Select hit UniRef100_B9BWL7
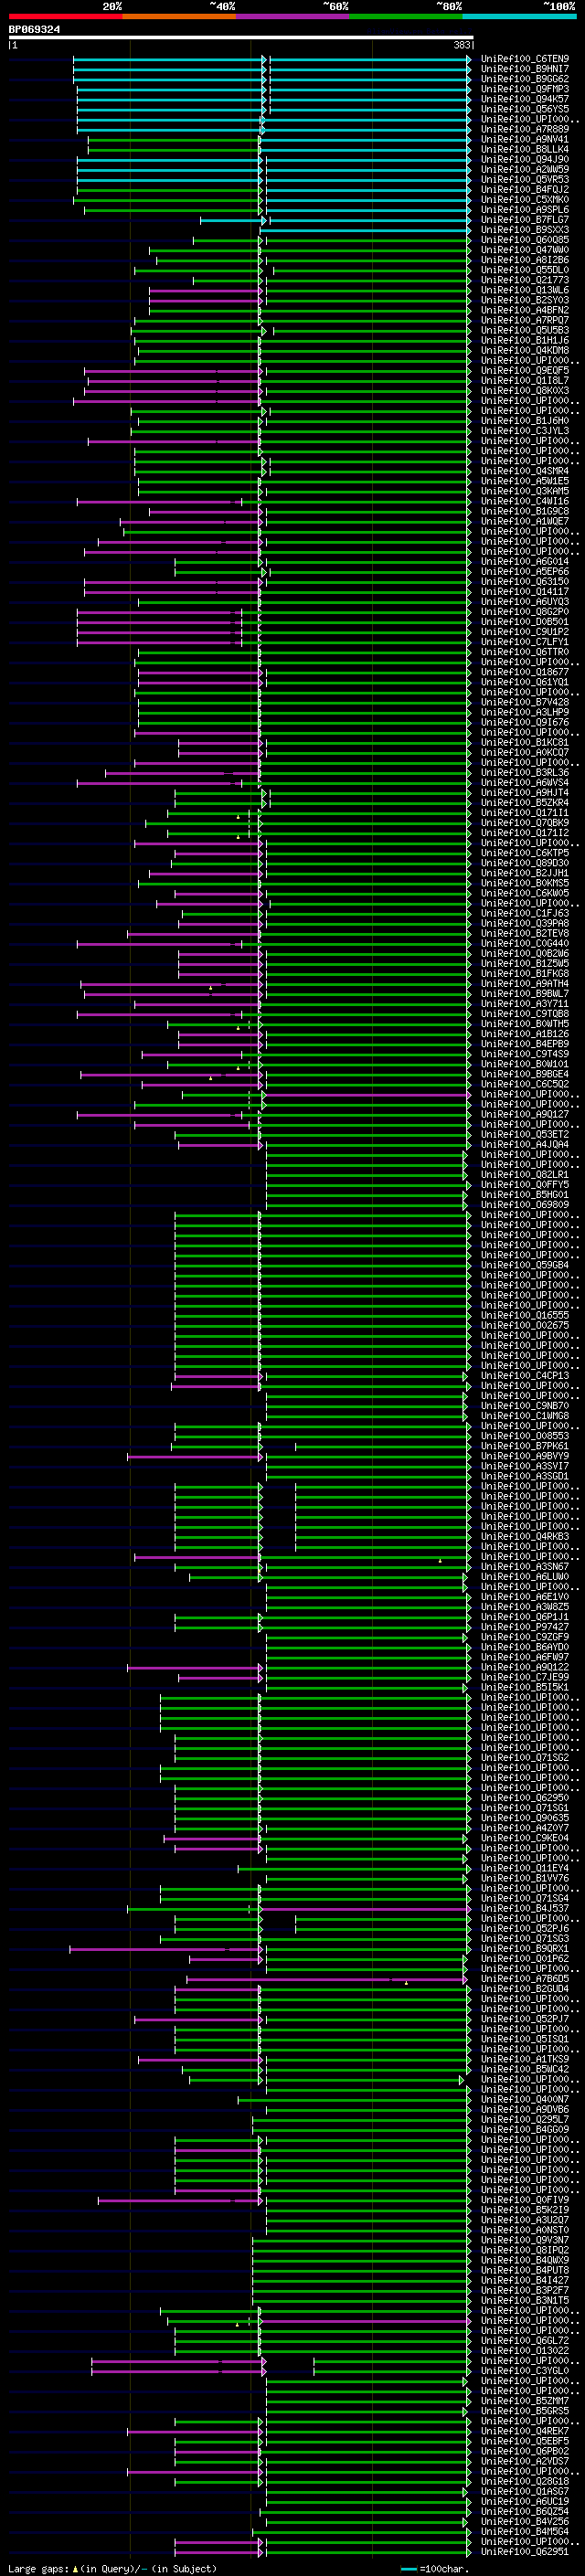The height and width of the screenshot is (2576, 585). pos(524,993)
